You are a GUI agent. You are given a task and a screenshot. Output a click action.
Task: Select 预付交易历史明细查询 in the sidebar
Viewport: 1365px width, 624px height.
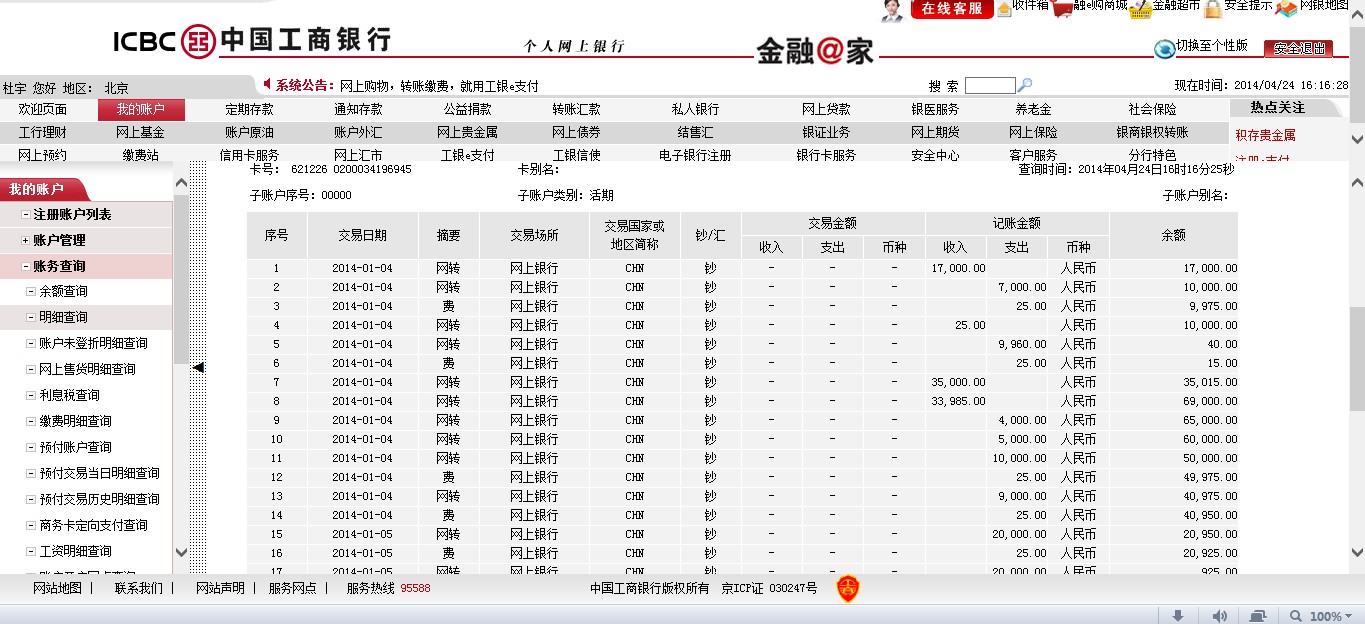point(99,500)
